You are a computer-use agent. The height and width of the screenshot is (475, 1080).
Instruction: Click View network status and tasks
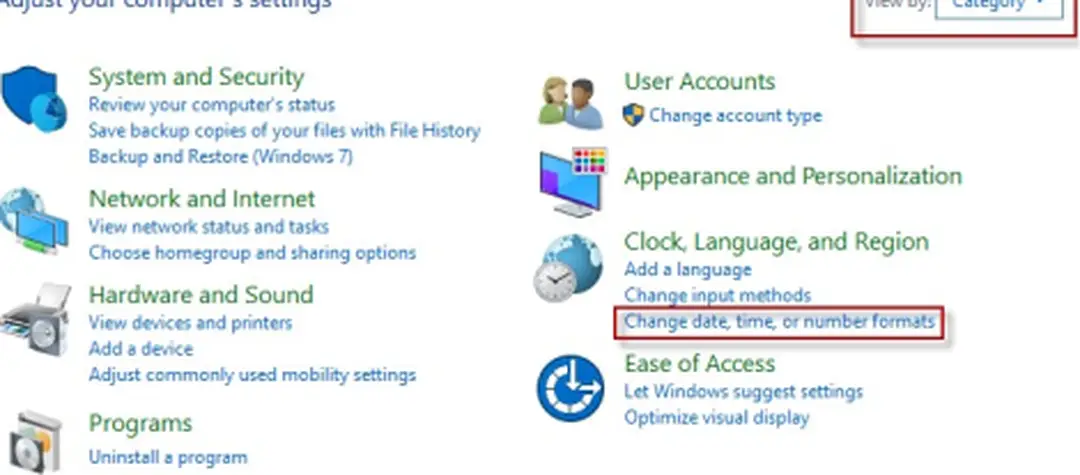(x=208, y=227)
